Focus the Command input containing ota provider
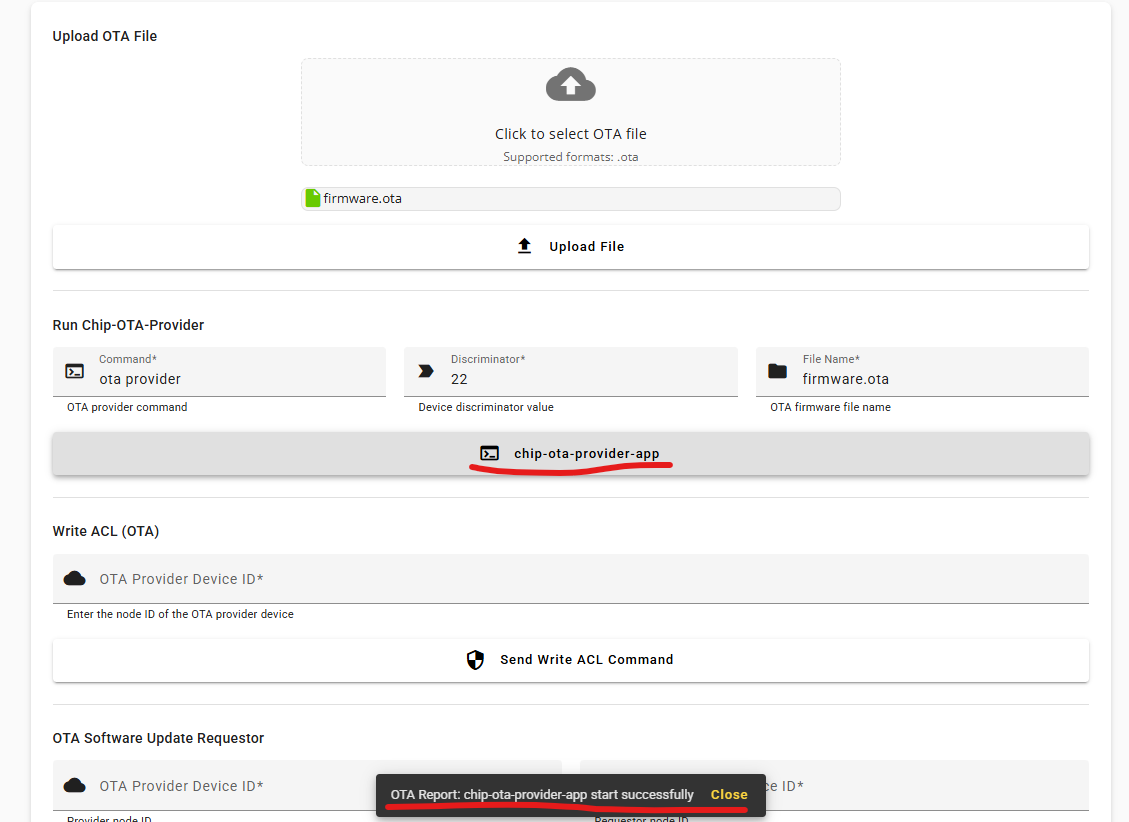Image resolution: width=1129 pixels, height=822 pixels. [235, 379]
